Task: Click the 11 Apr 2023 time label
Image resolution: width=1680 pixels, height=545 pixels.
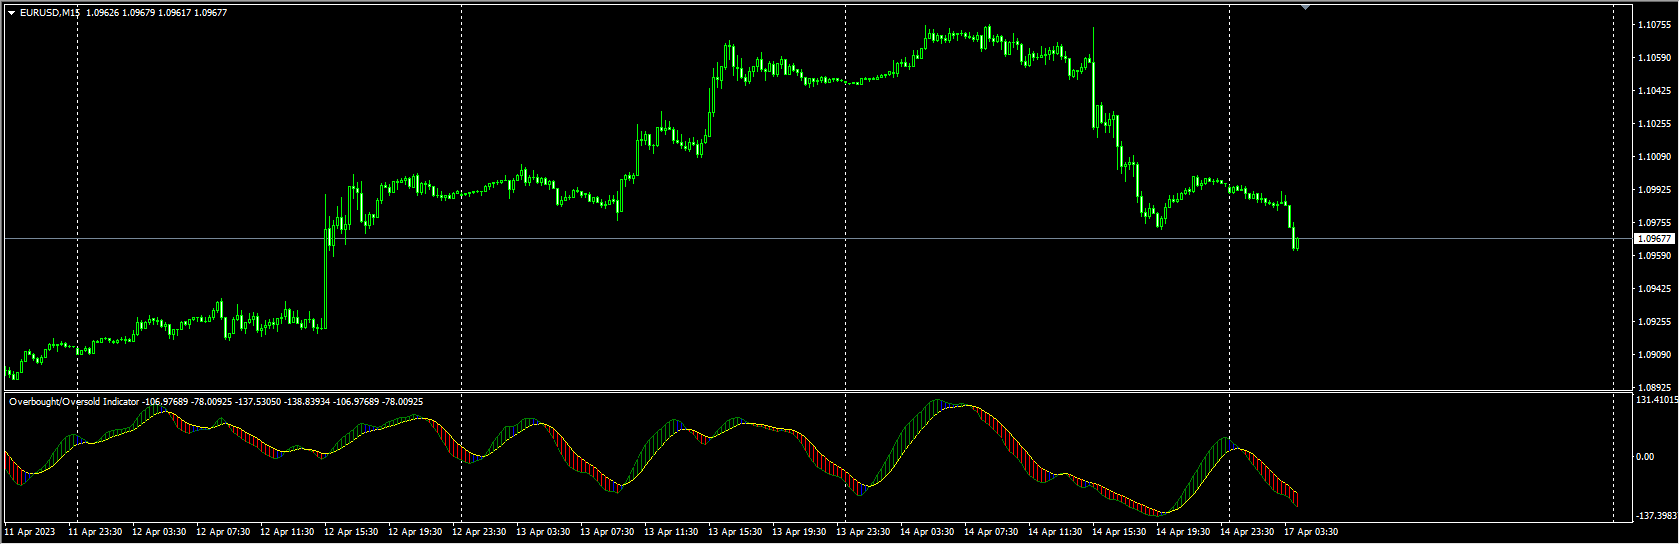Action: coord(30,532)
